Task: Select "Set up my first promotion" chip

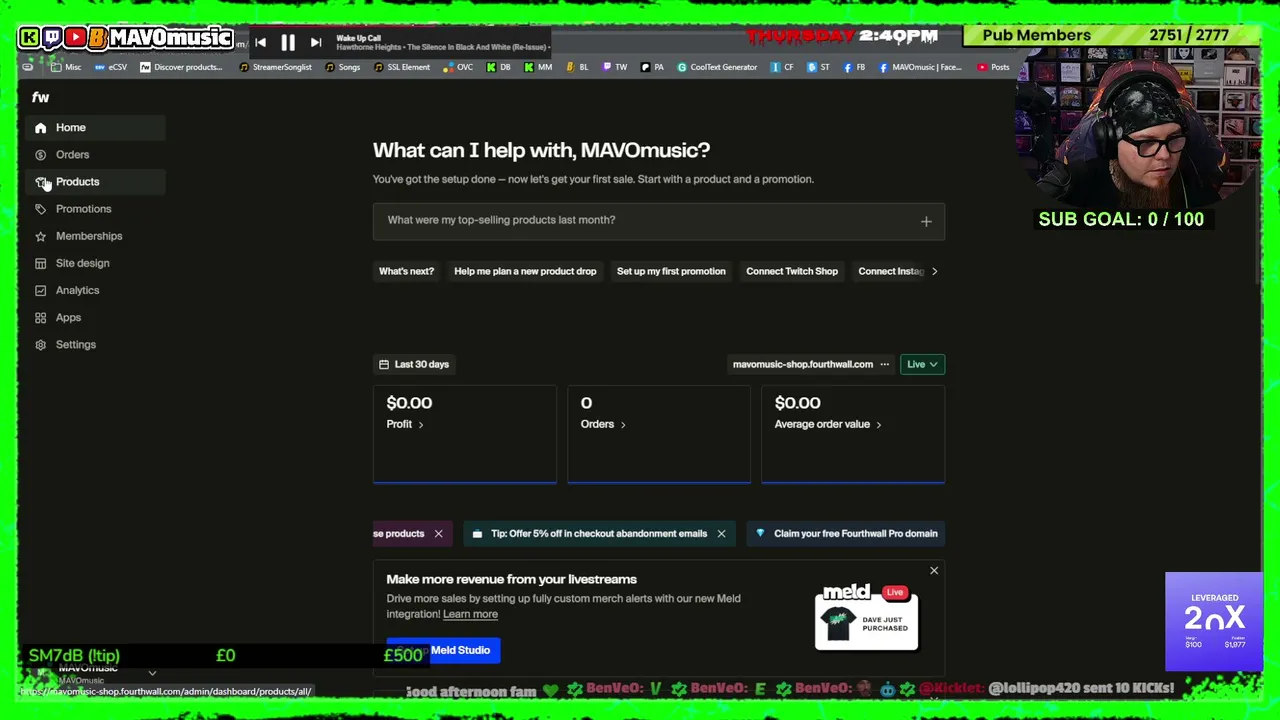Action: point(671,271)
